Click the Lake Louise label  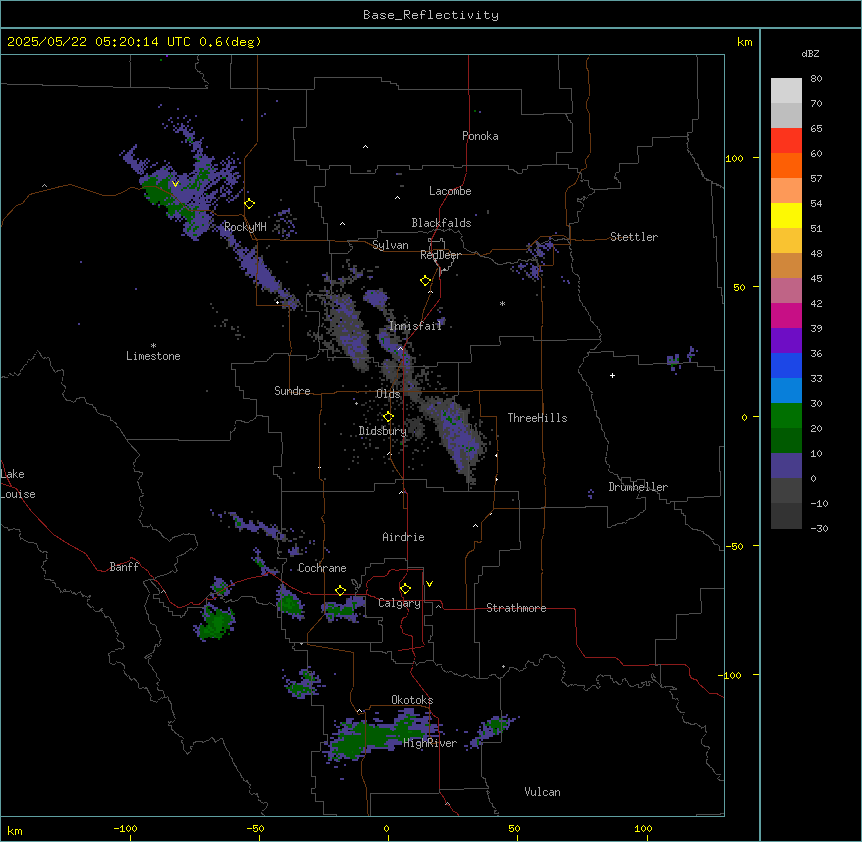point(16,484)
